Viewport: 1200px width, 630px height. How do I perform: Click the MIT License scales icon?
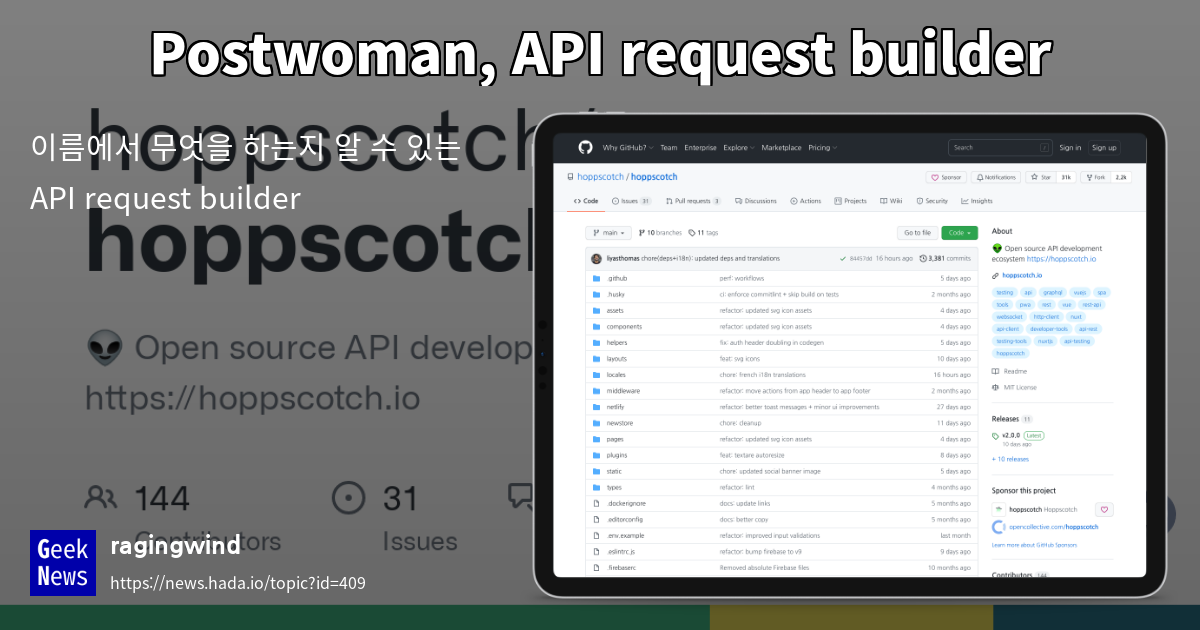tap(994, 386)
